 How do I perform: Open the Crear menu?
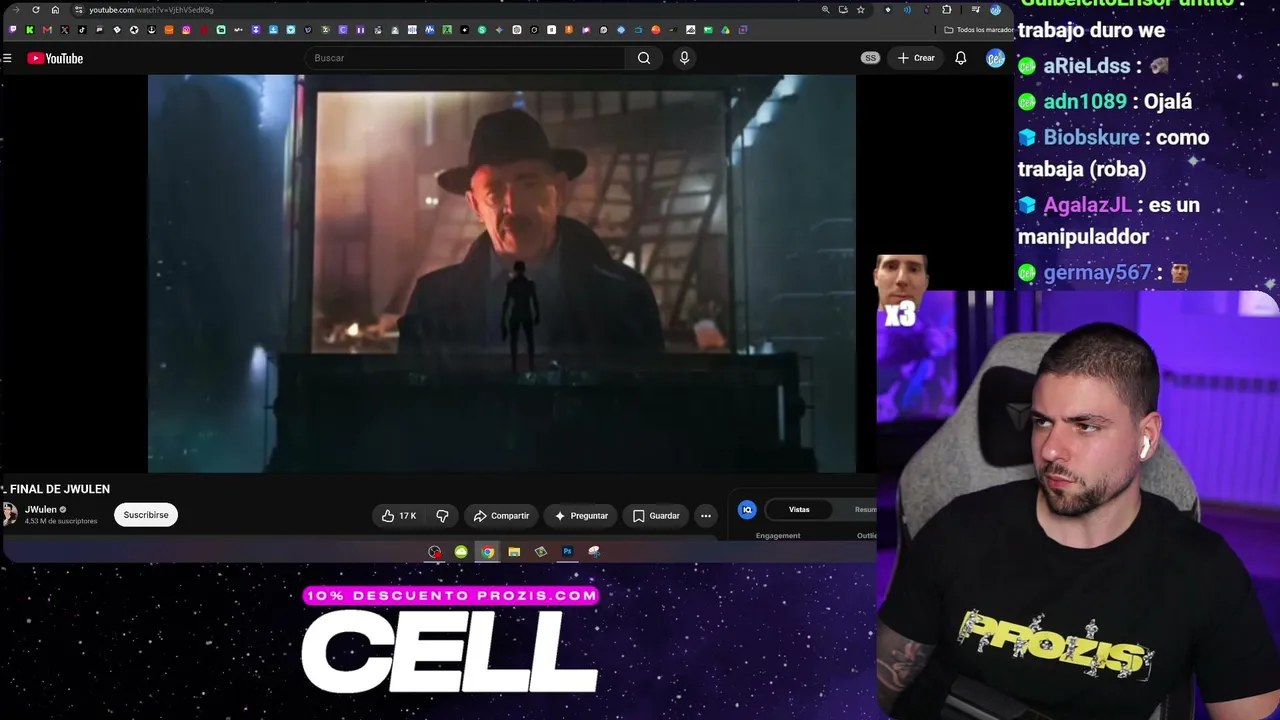[916, 58]
